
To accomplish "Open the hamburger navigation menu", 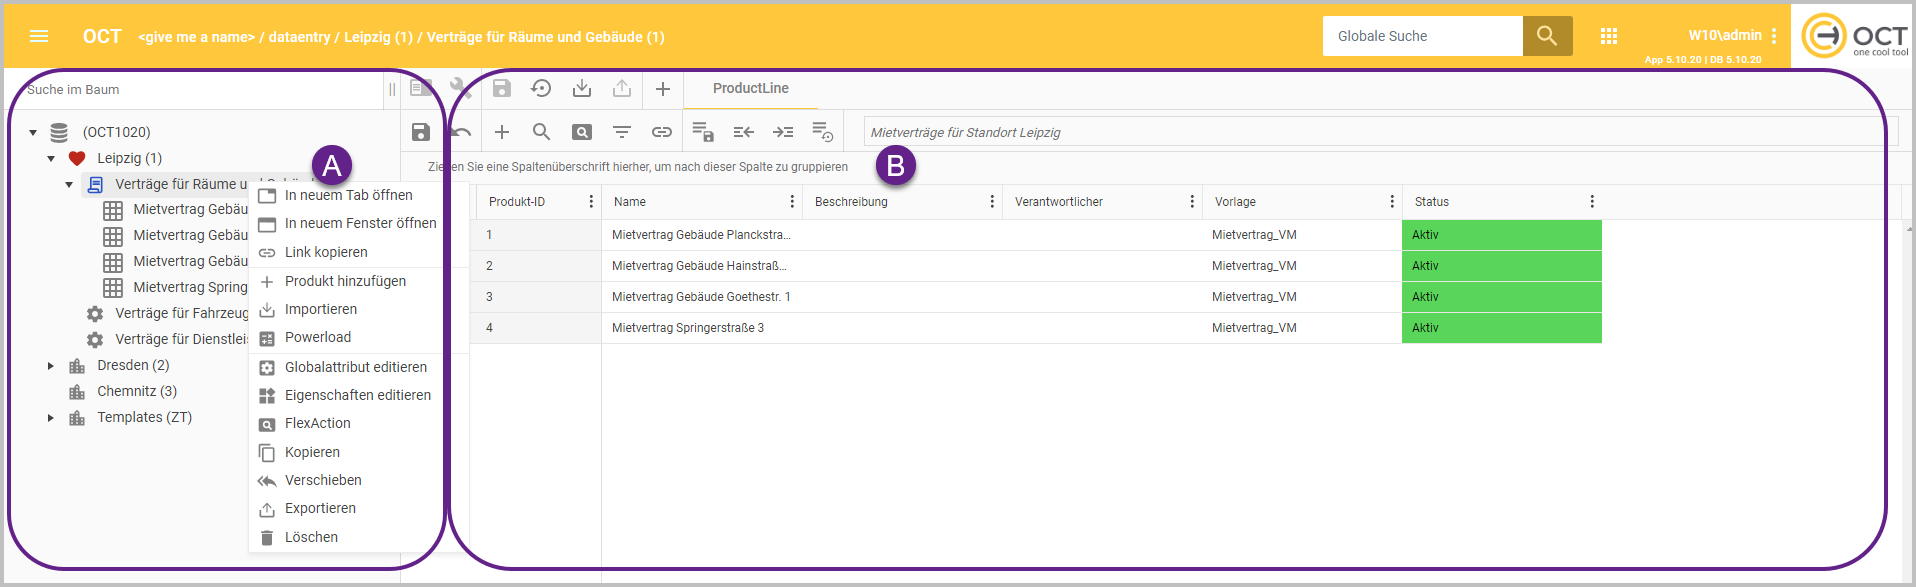I will click(39, 36).
